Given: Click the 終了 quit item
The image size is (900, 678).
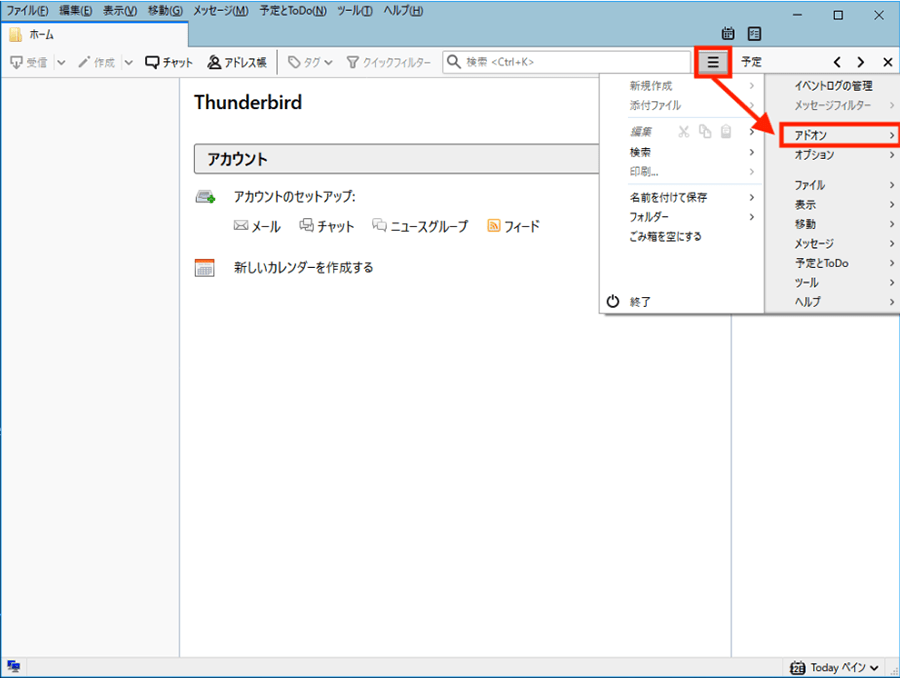Looking at the screenshot, I should (681, 301).
